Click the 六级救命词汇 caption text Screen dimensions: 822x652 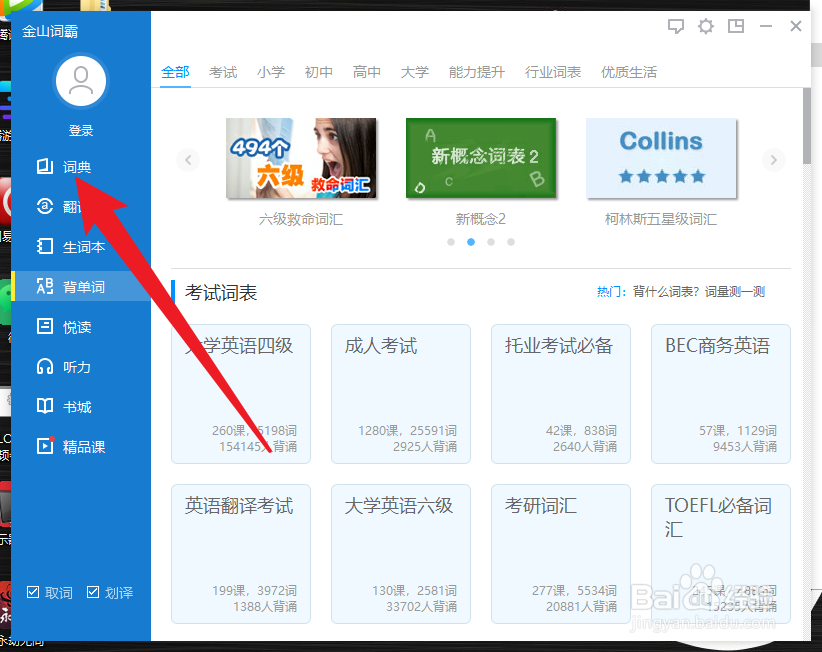coord(301,219)
